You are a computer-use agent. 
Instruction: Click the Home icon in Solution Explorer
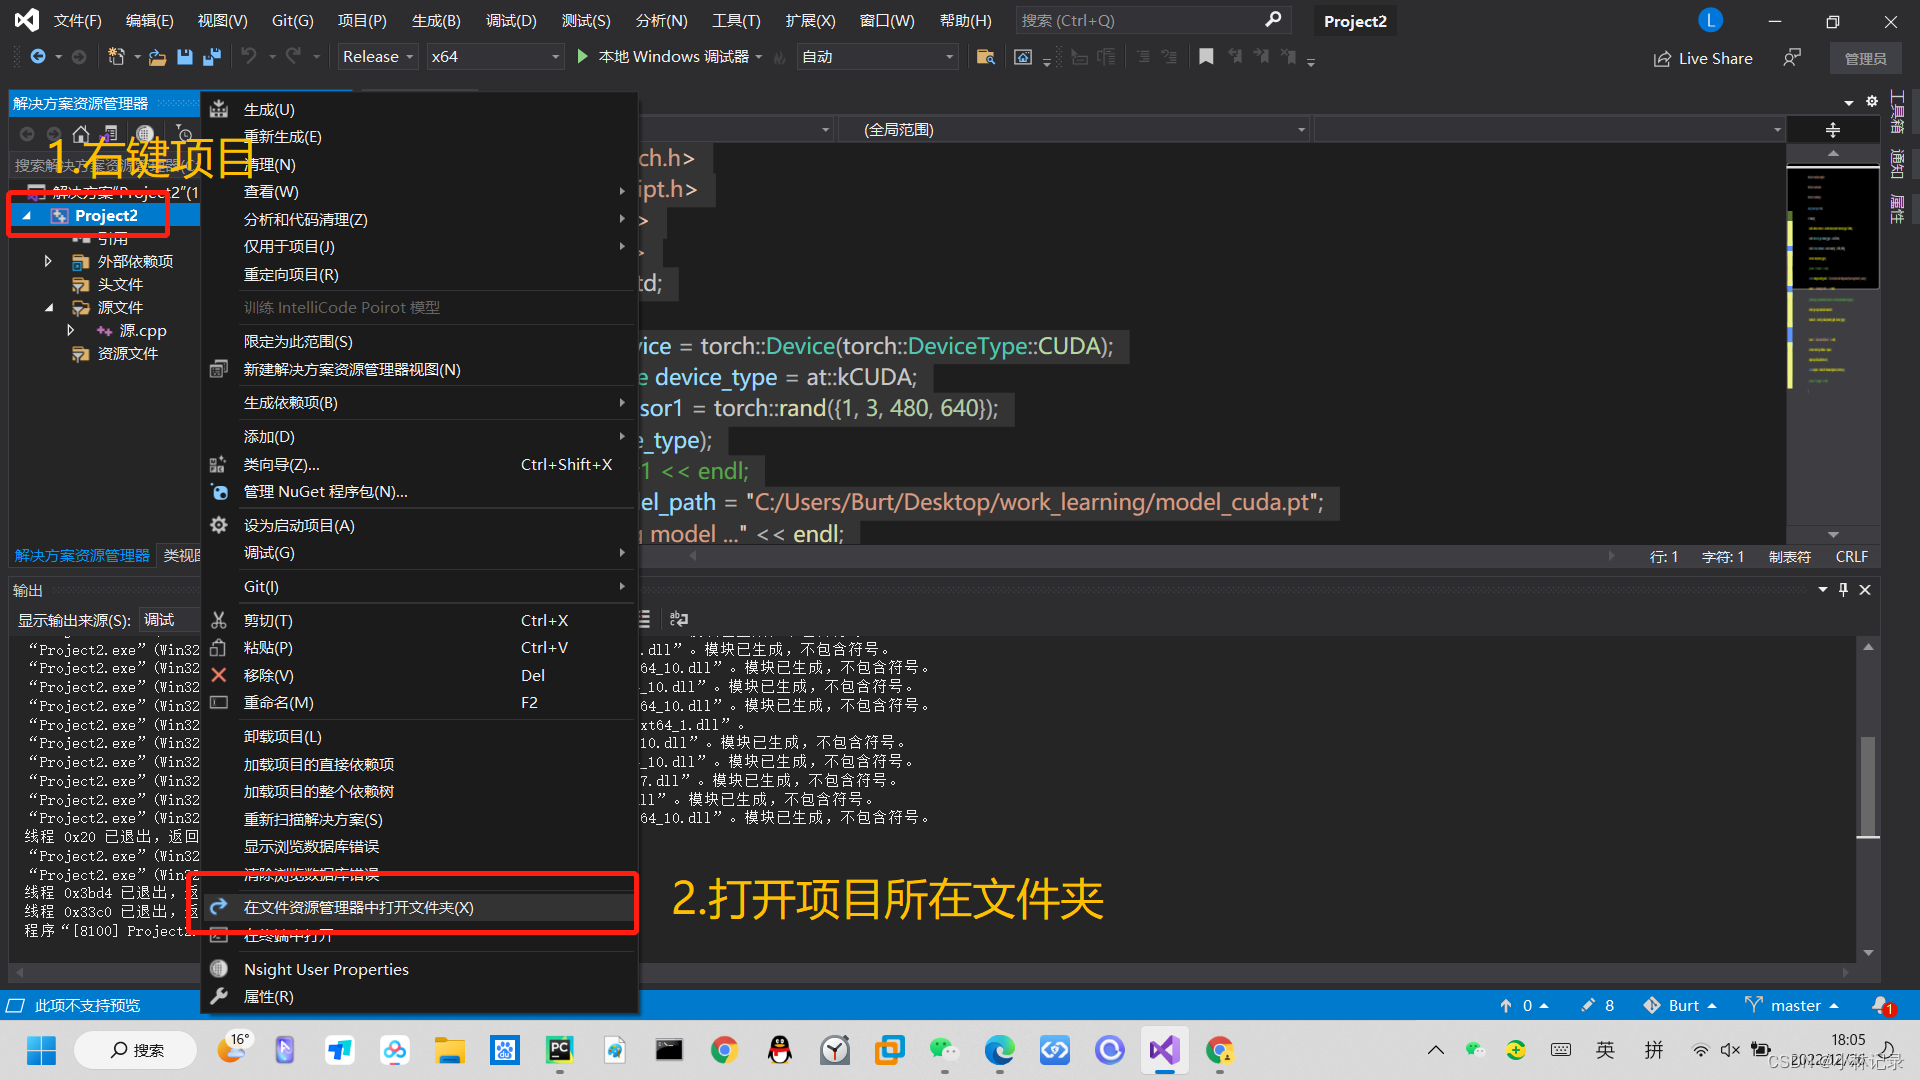pyautogui.click(x=81, y=133)
